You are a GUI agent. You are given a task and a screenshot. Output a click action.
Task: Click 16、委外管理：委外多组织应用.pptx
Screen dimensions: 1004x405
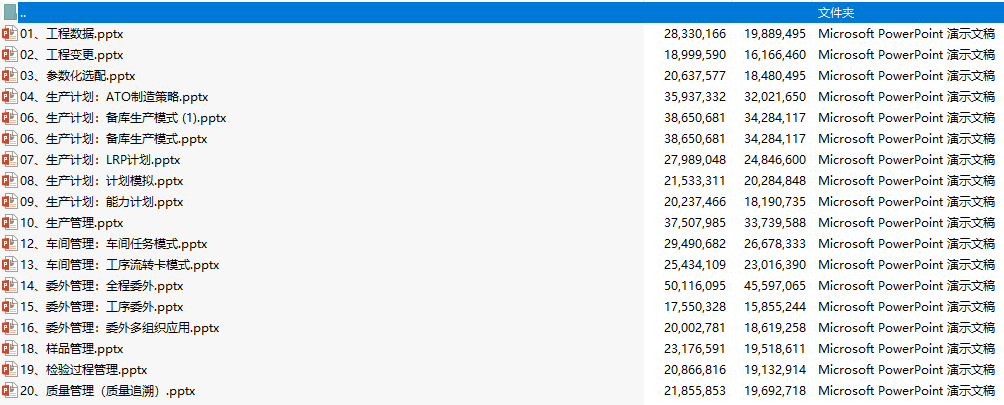pos(120,328)
